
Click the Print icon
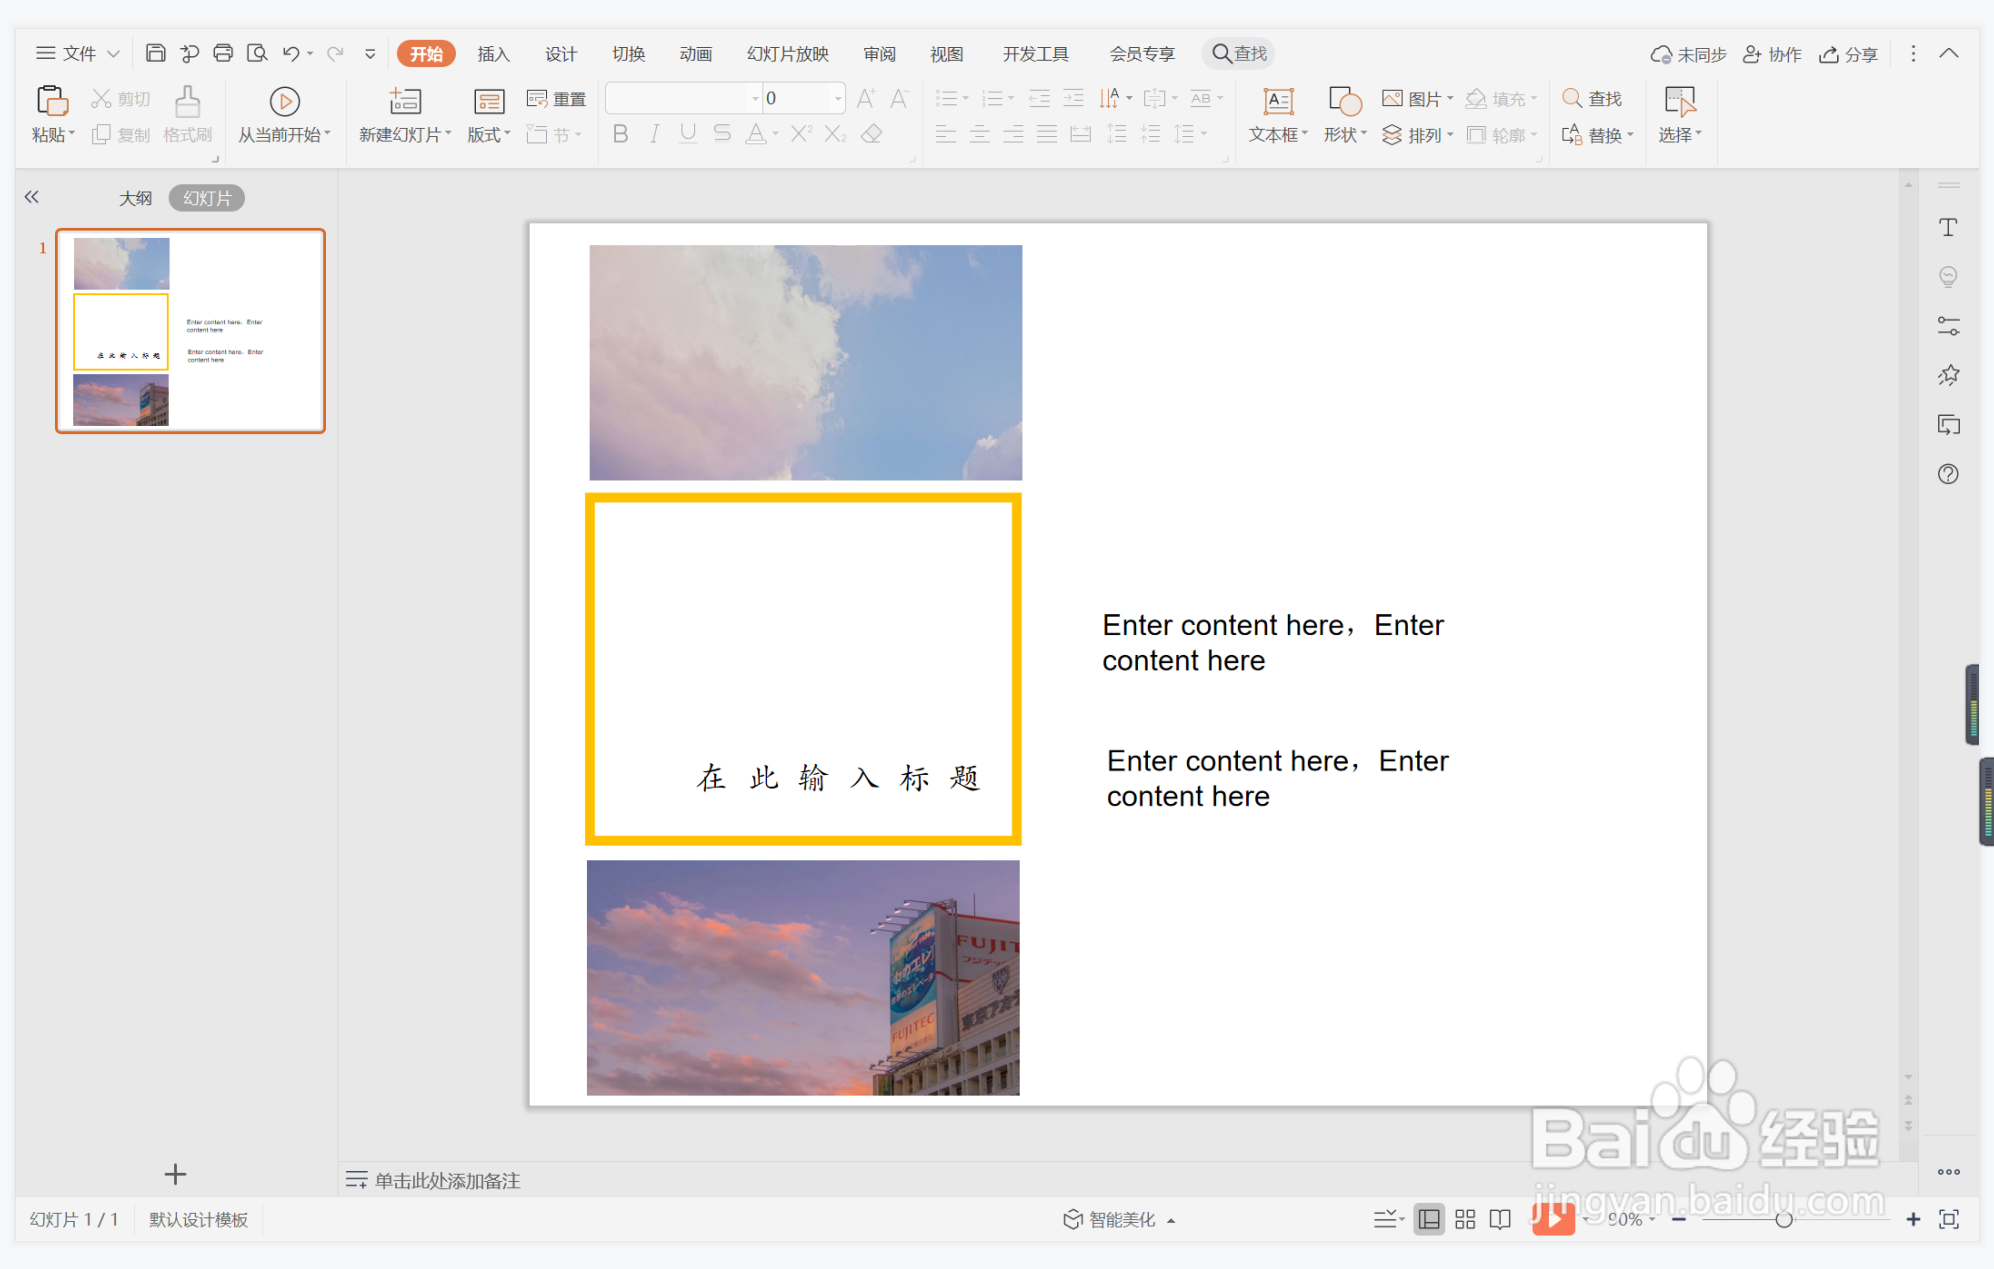(x=223, y=53)
